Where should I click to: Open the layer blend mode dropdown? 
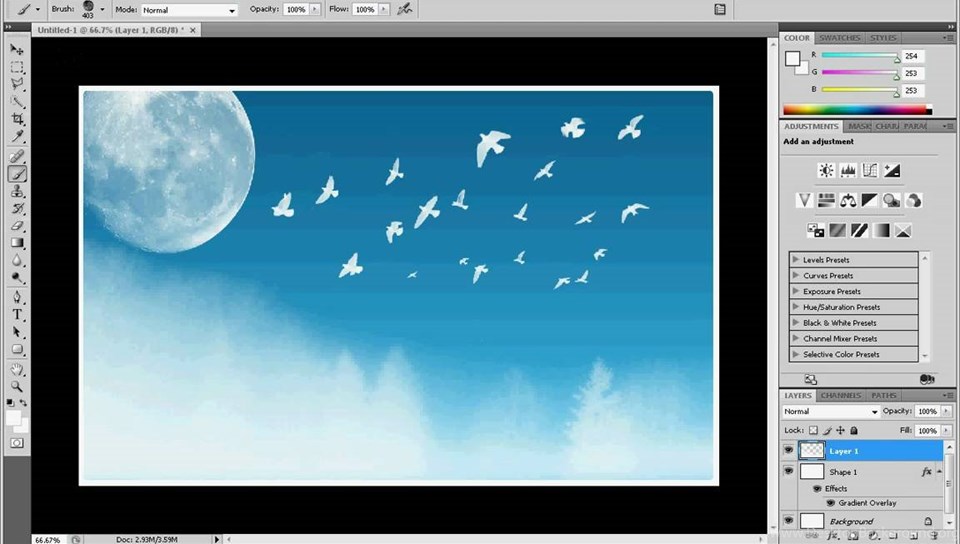point(830,411)
